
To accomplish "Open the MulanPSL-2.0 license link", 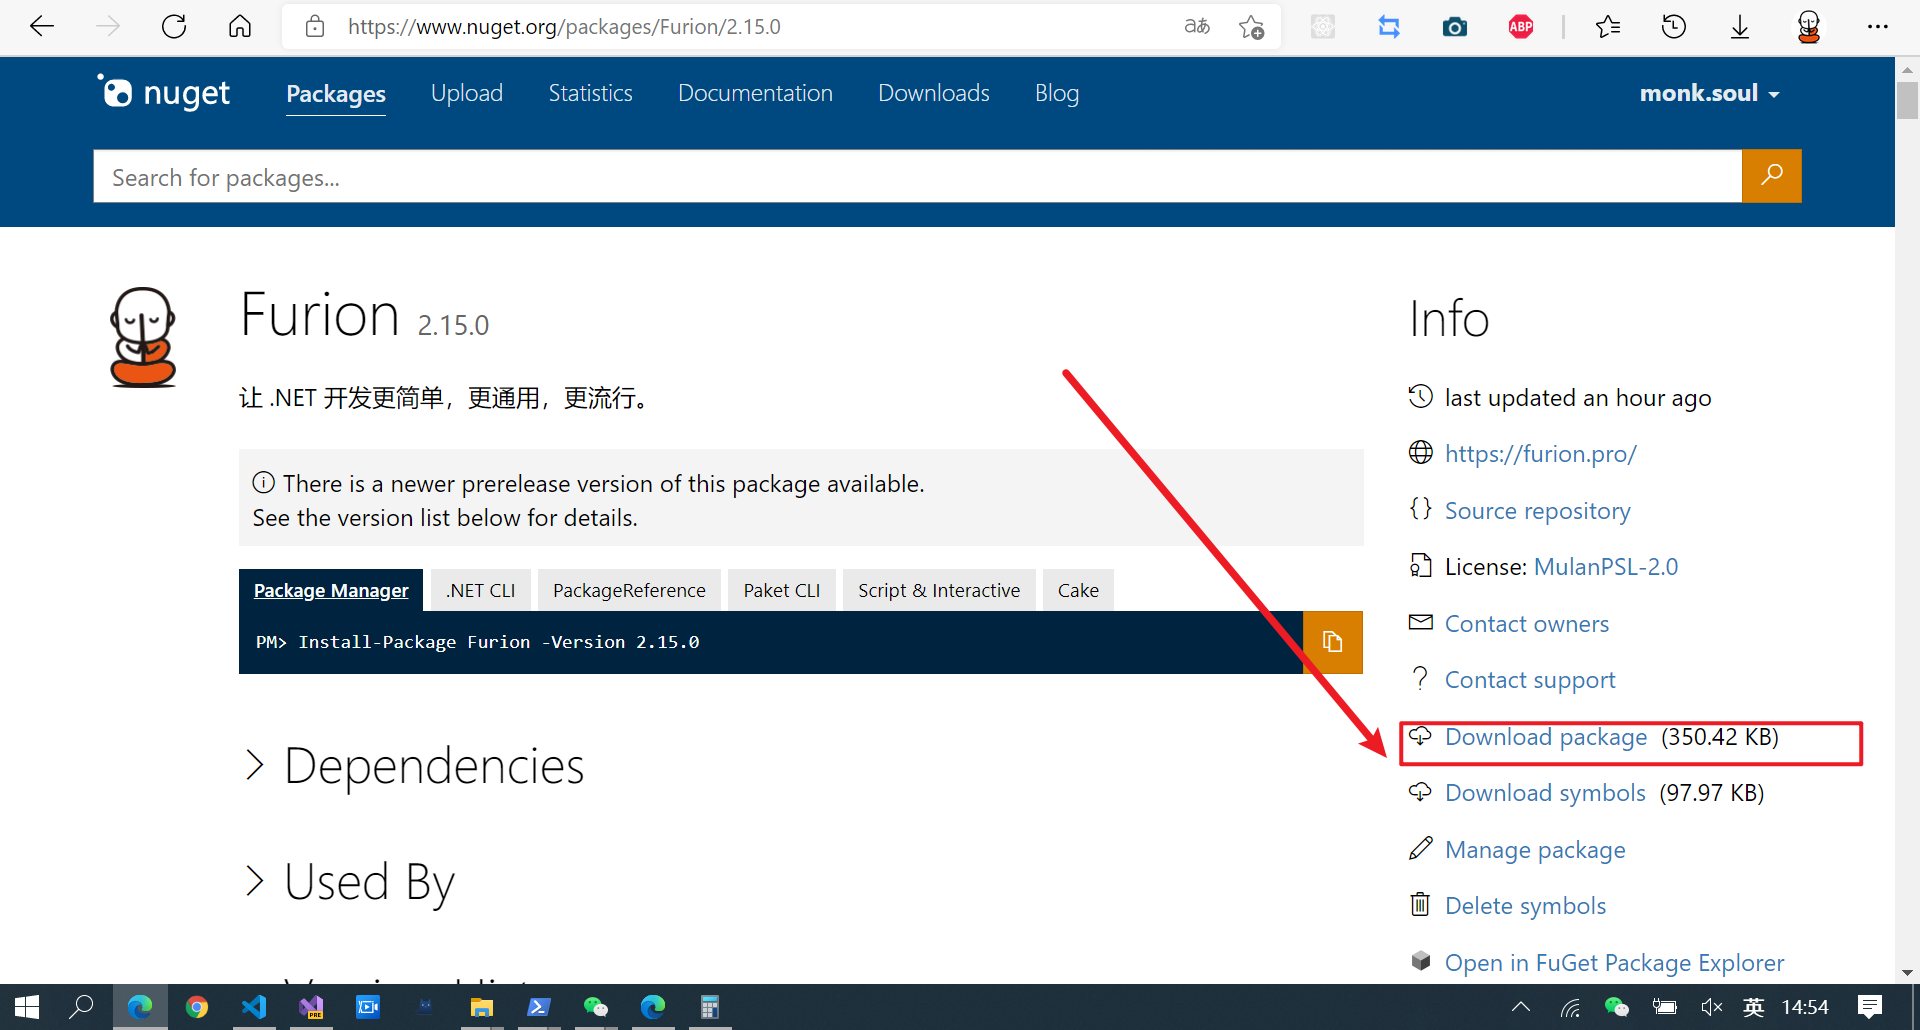I will pos(1605,567).
